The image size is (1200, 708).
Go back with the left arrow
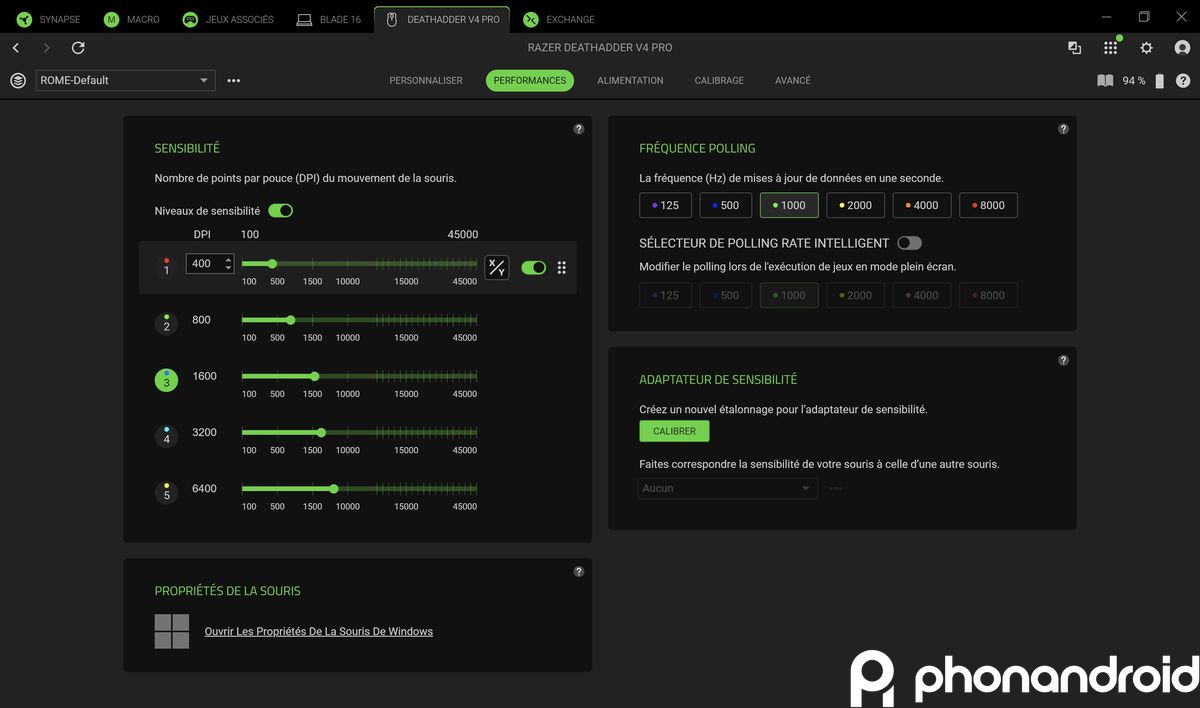pyautogui.click(x=16, y=48)
